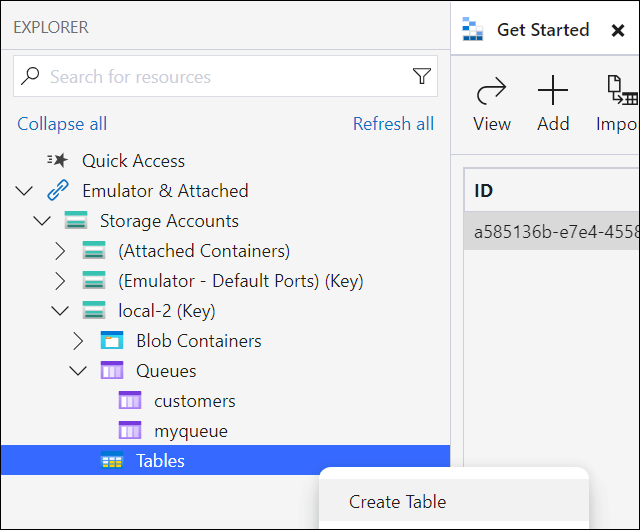Click the Quick Access star icon
The width and height of the screenshot is (640, 530).
(57, 161)
